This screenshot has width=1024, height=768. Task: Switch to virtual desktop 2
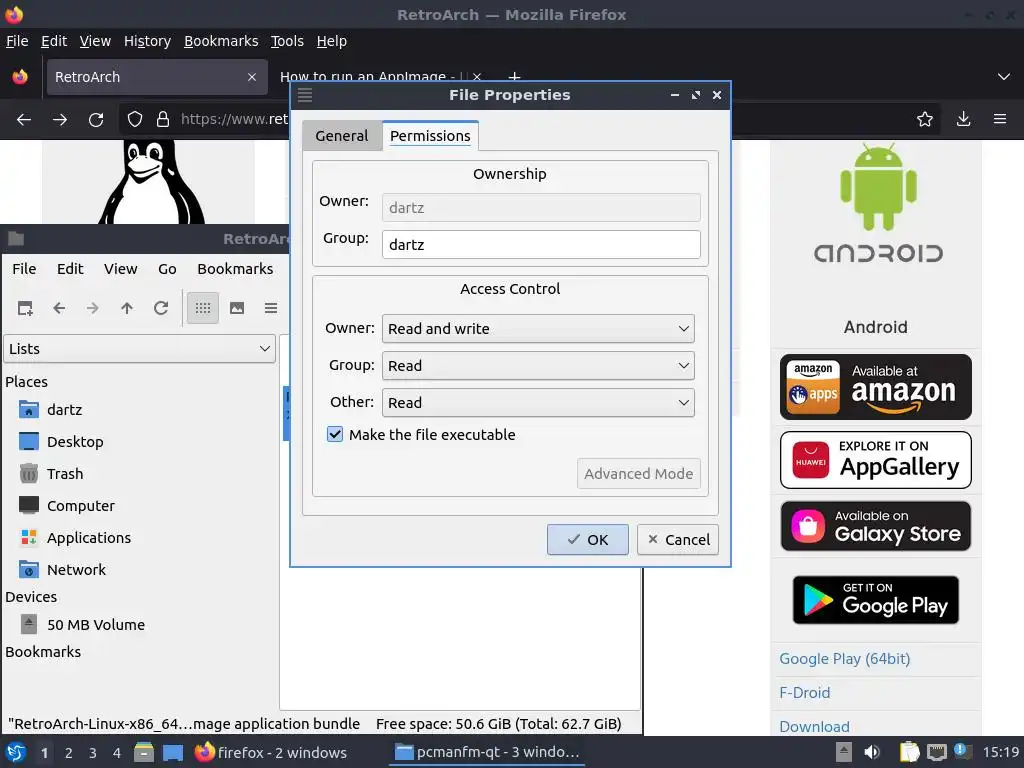click(69, 753)
